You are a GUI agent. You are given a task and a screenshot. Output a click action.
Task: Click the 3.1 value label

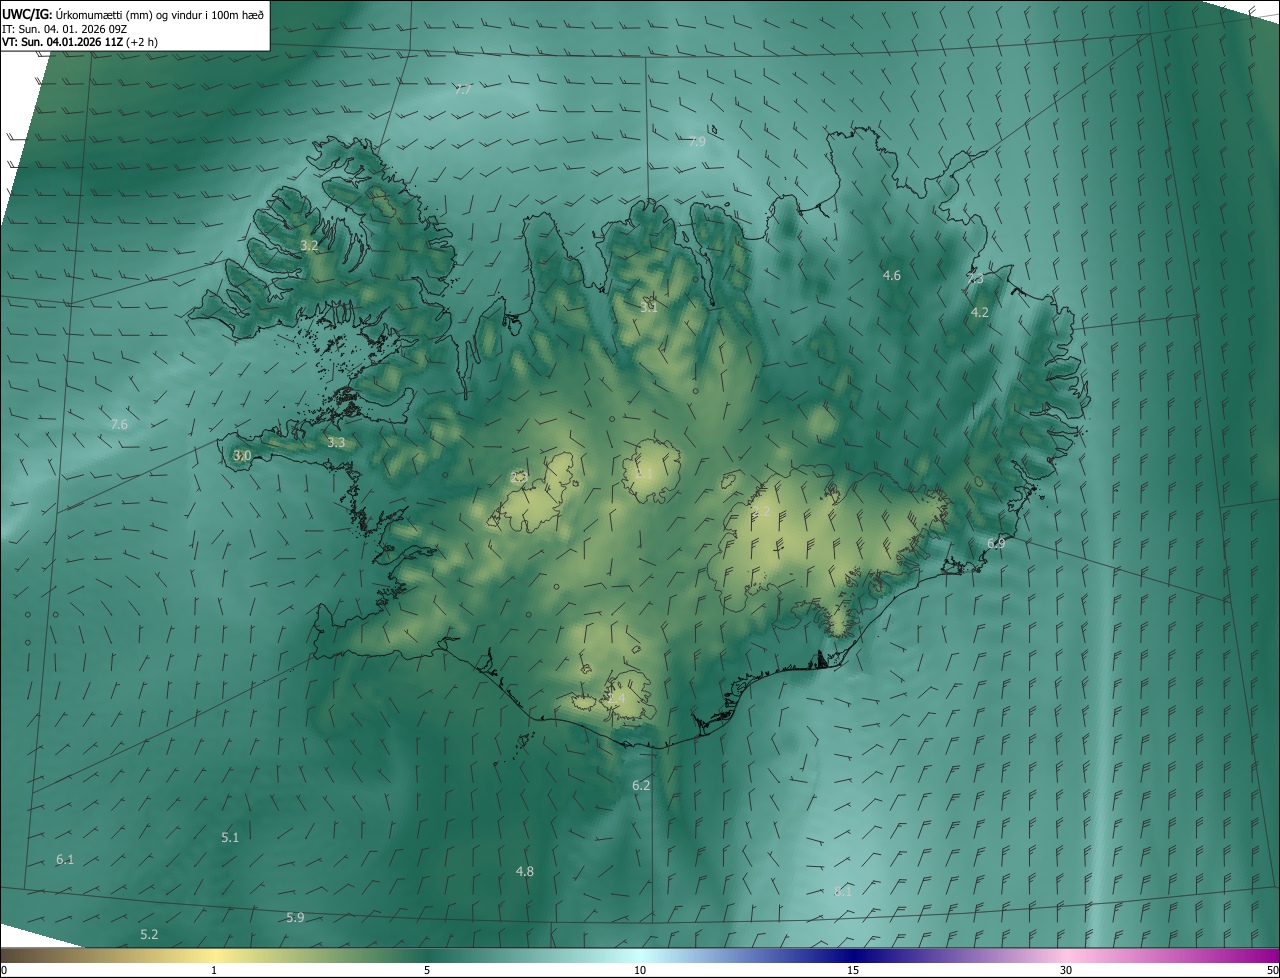649,307
